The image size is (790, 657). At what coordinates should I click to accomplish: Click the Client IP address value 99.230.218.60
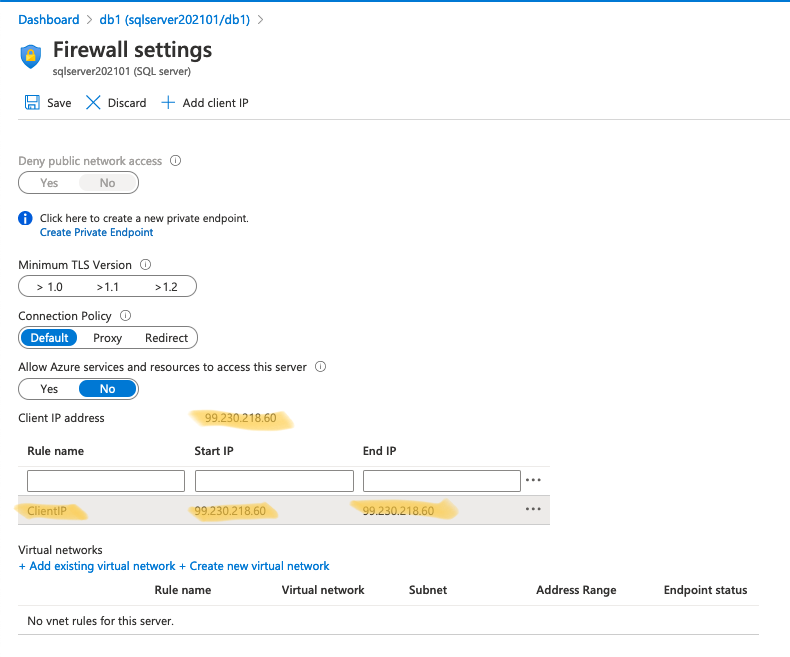pyautogui.click(x=240, y=418)
